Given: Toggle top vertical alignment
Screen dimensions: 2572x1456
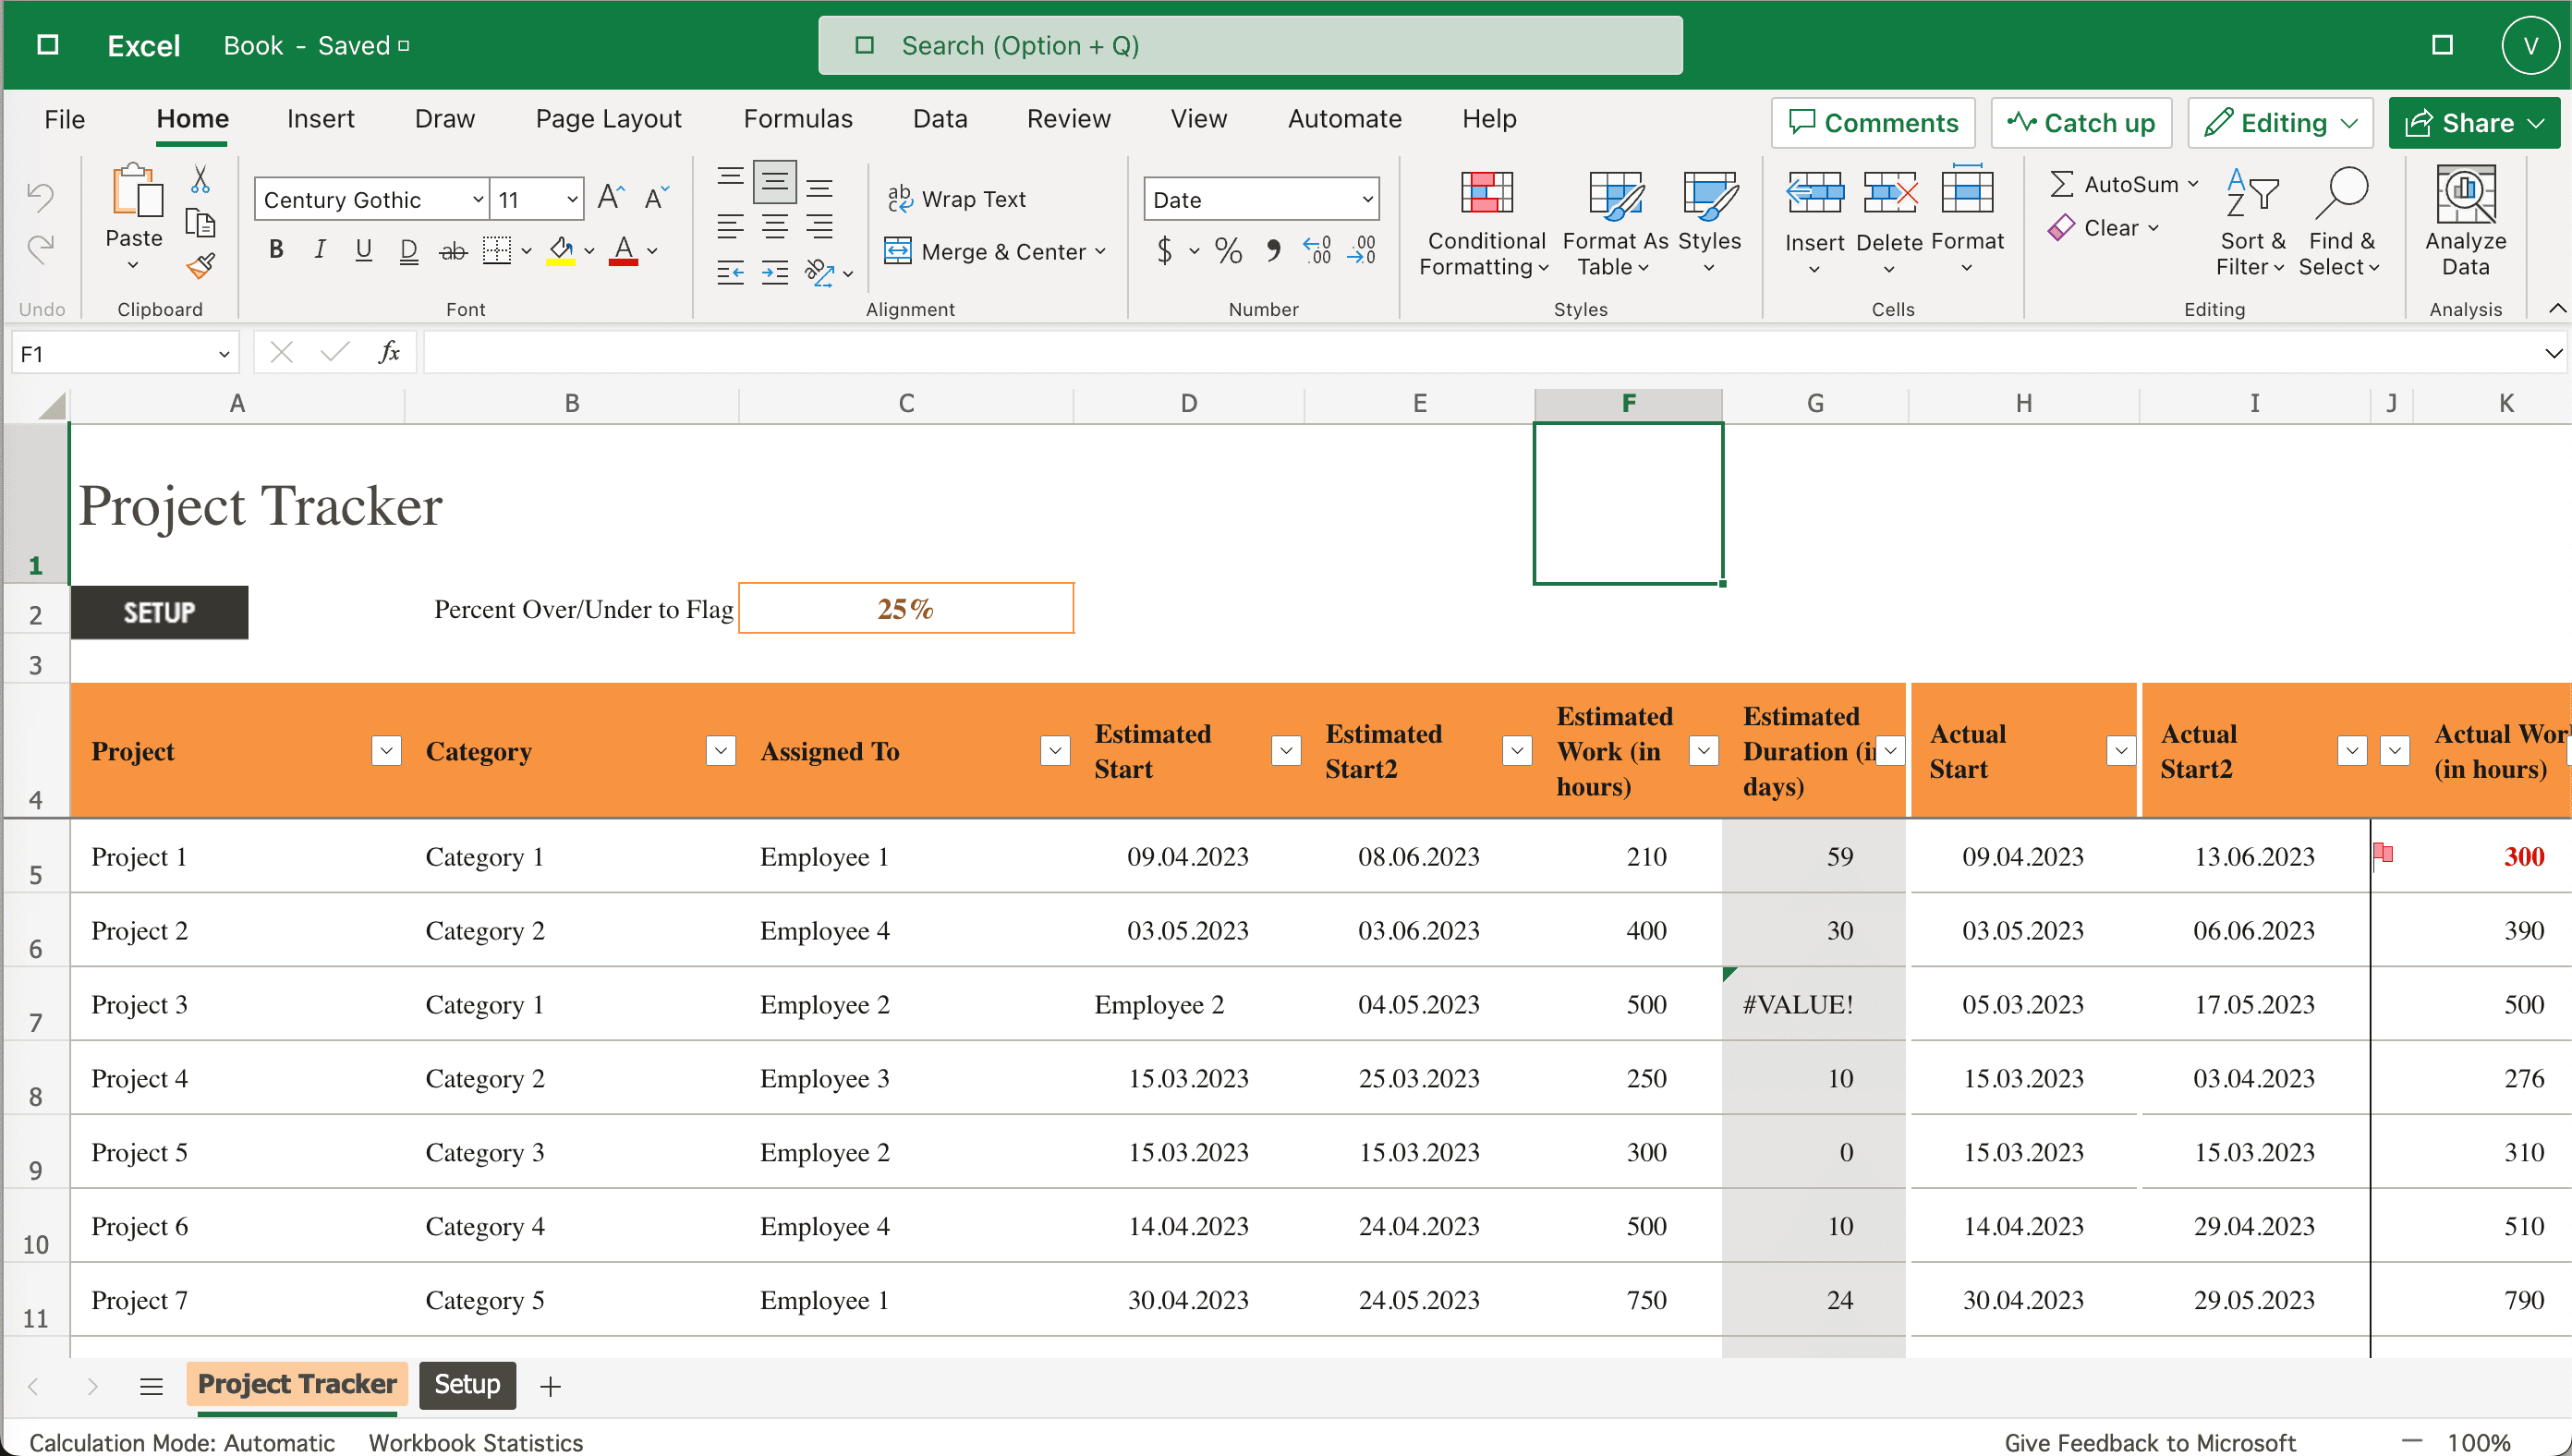Looking at the screenshot, I should click(730, 178).
